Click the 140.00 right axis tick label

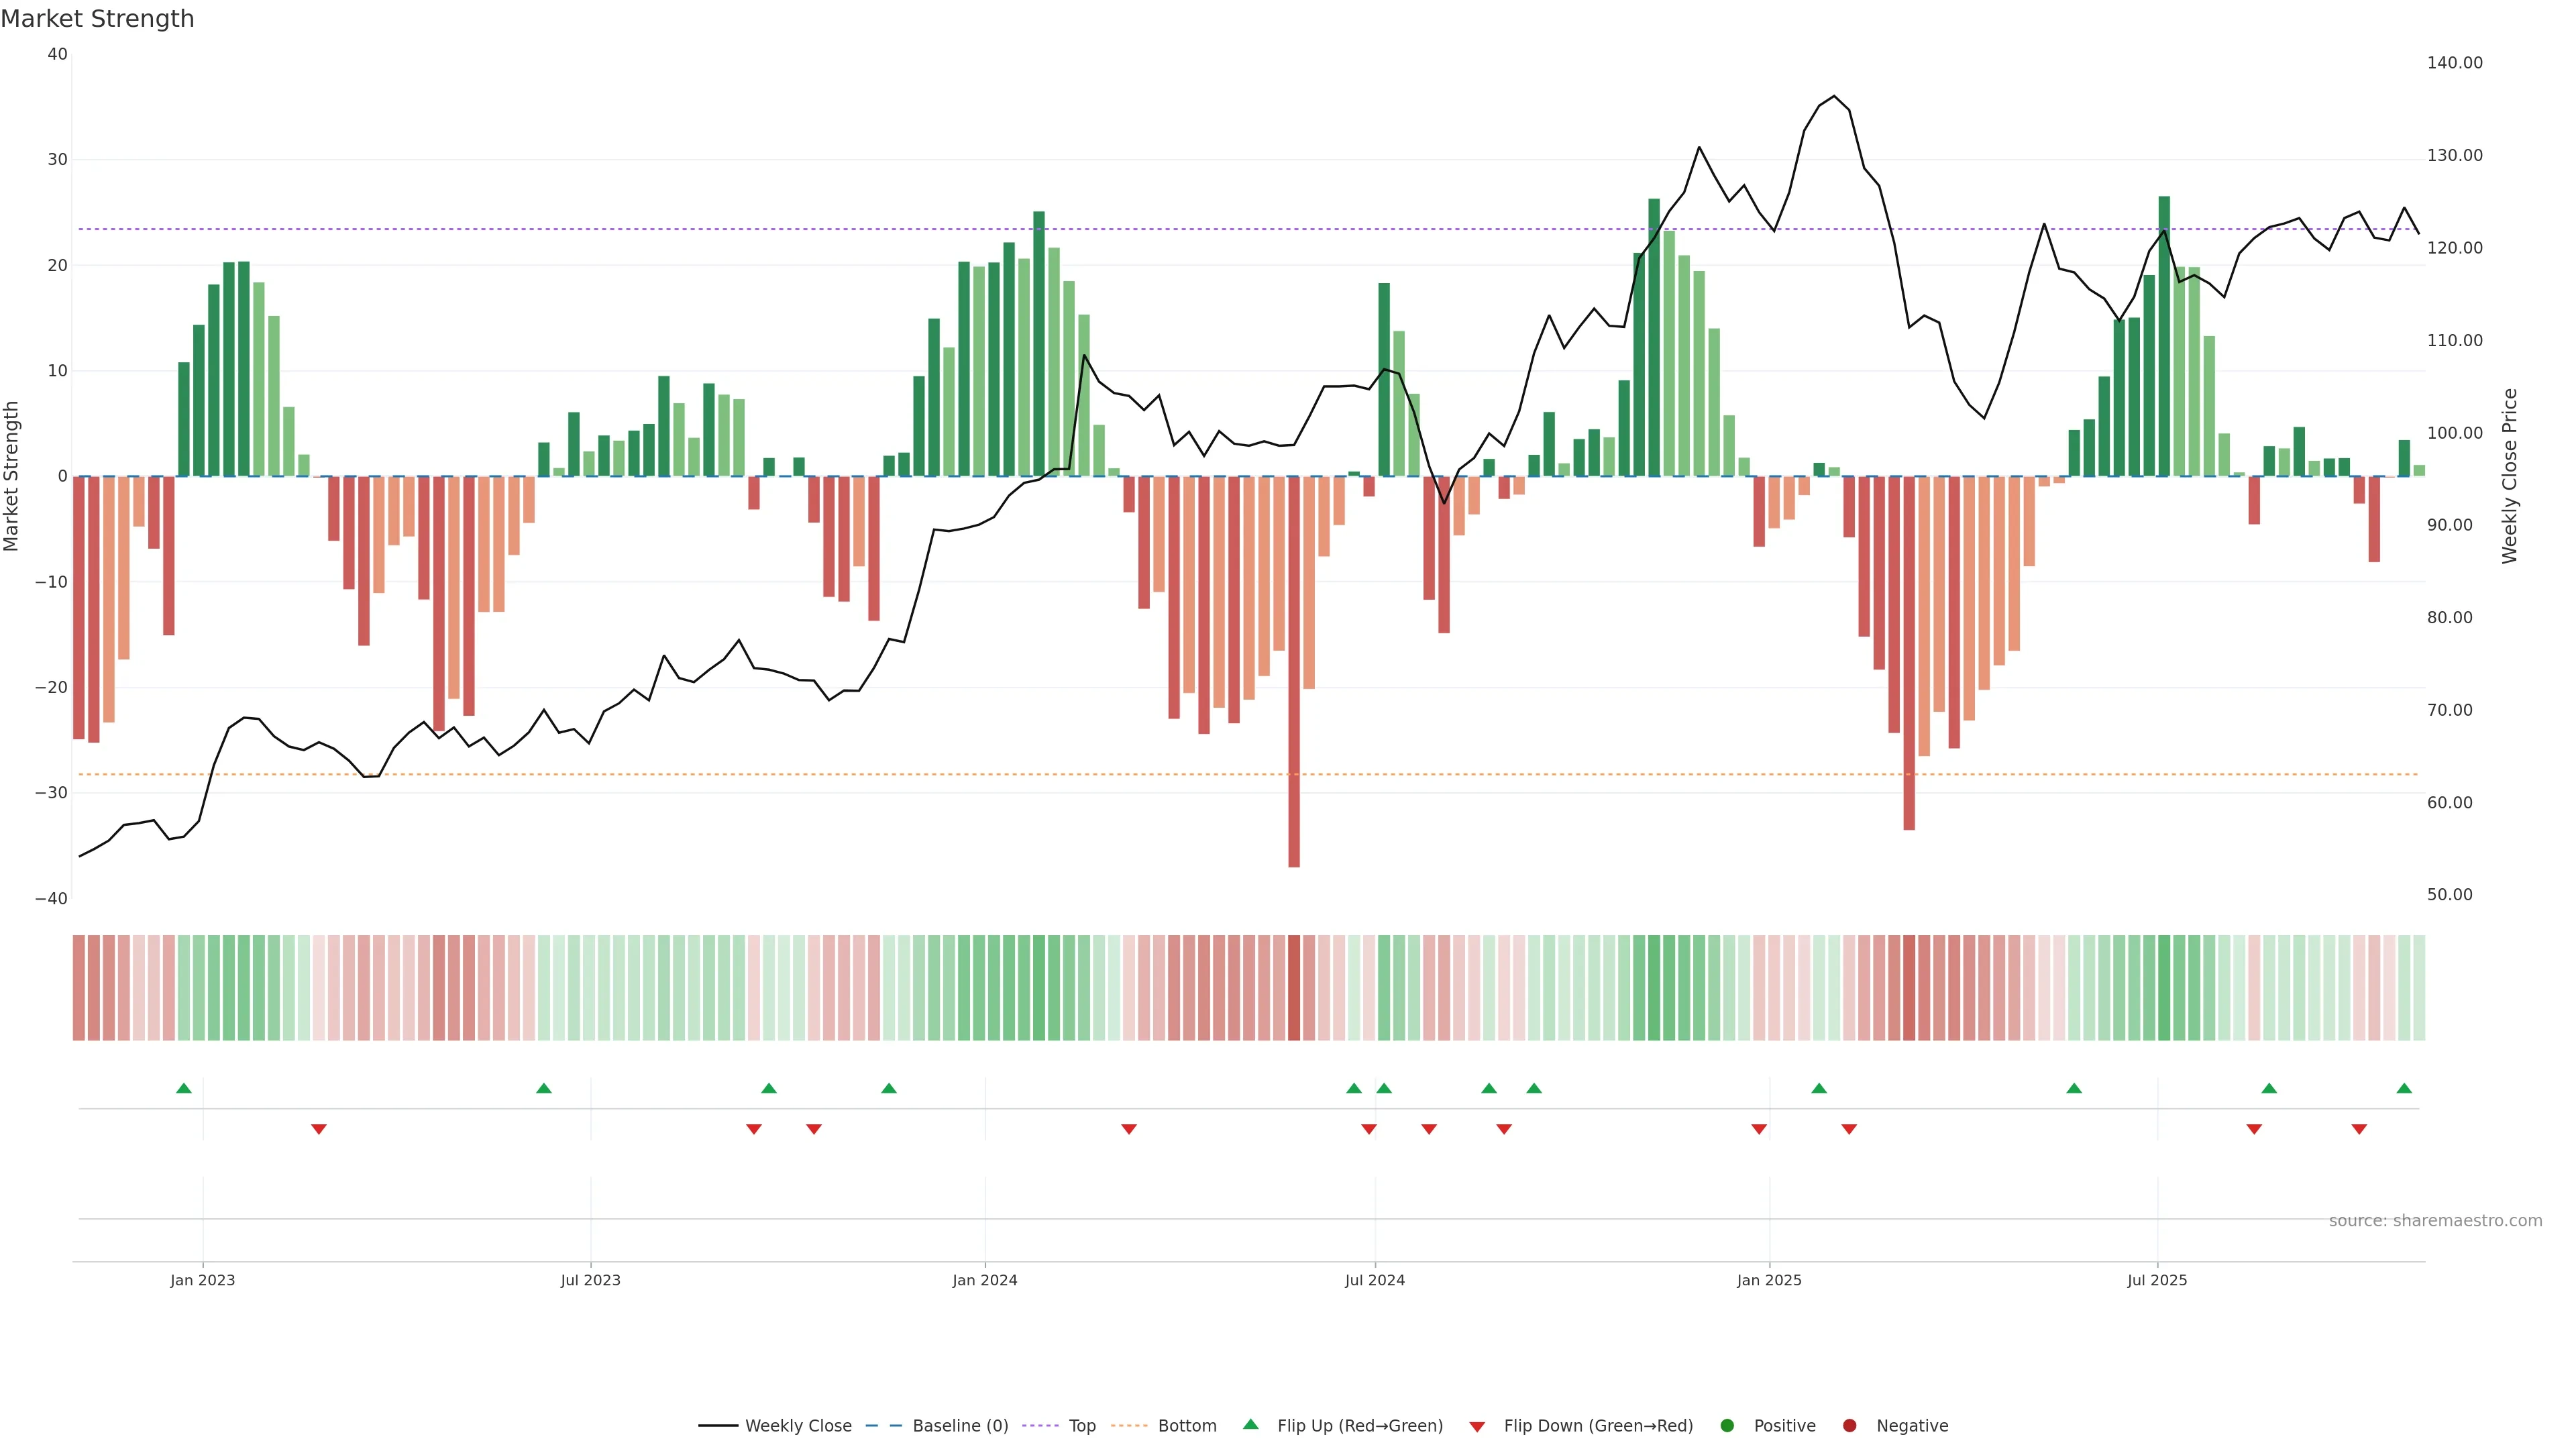point(2454,63)
